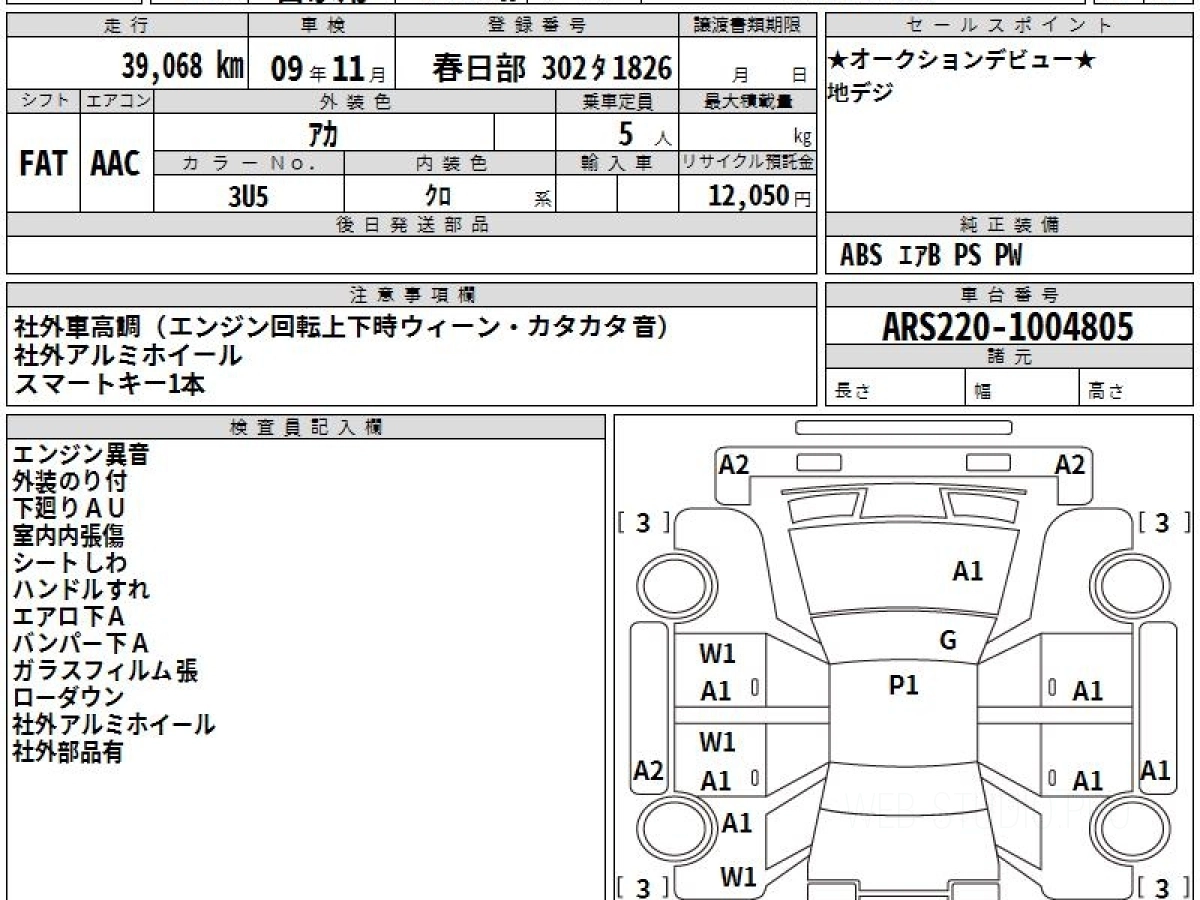Viewport: 1200px width, 900px height.
Task: Click the inspection date 09年11月
Action: click(327, 68)
